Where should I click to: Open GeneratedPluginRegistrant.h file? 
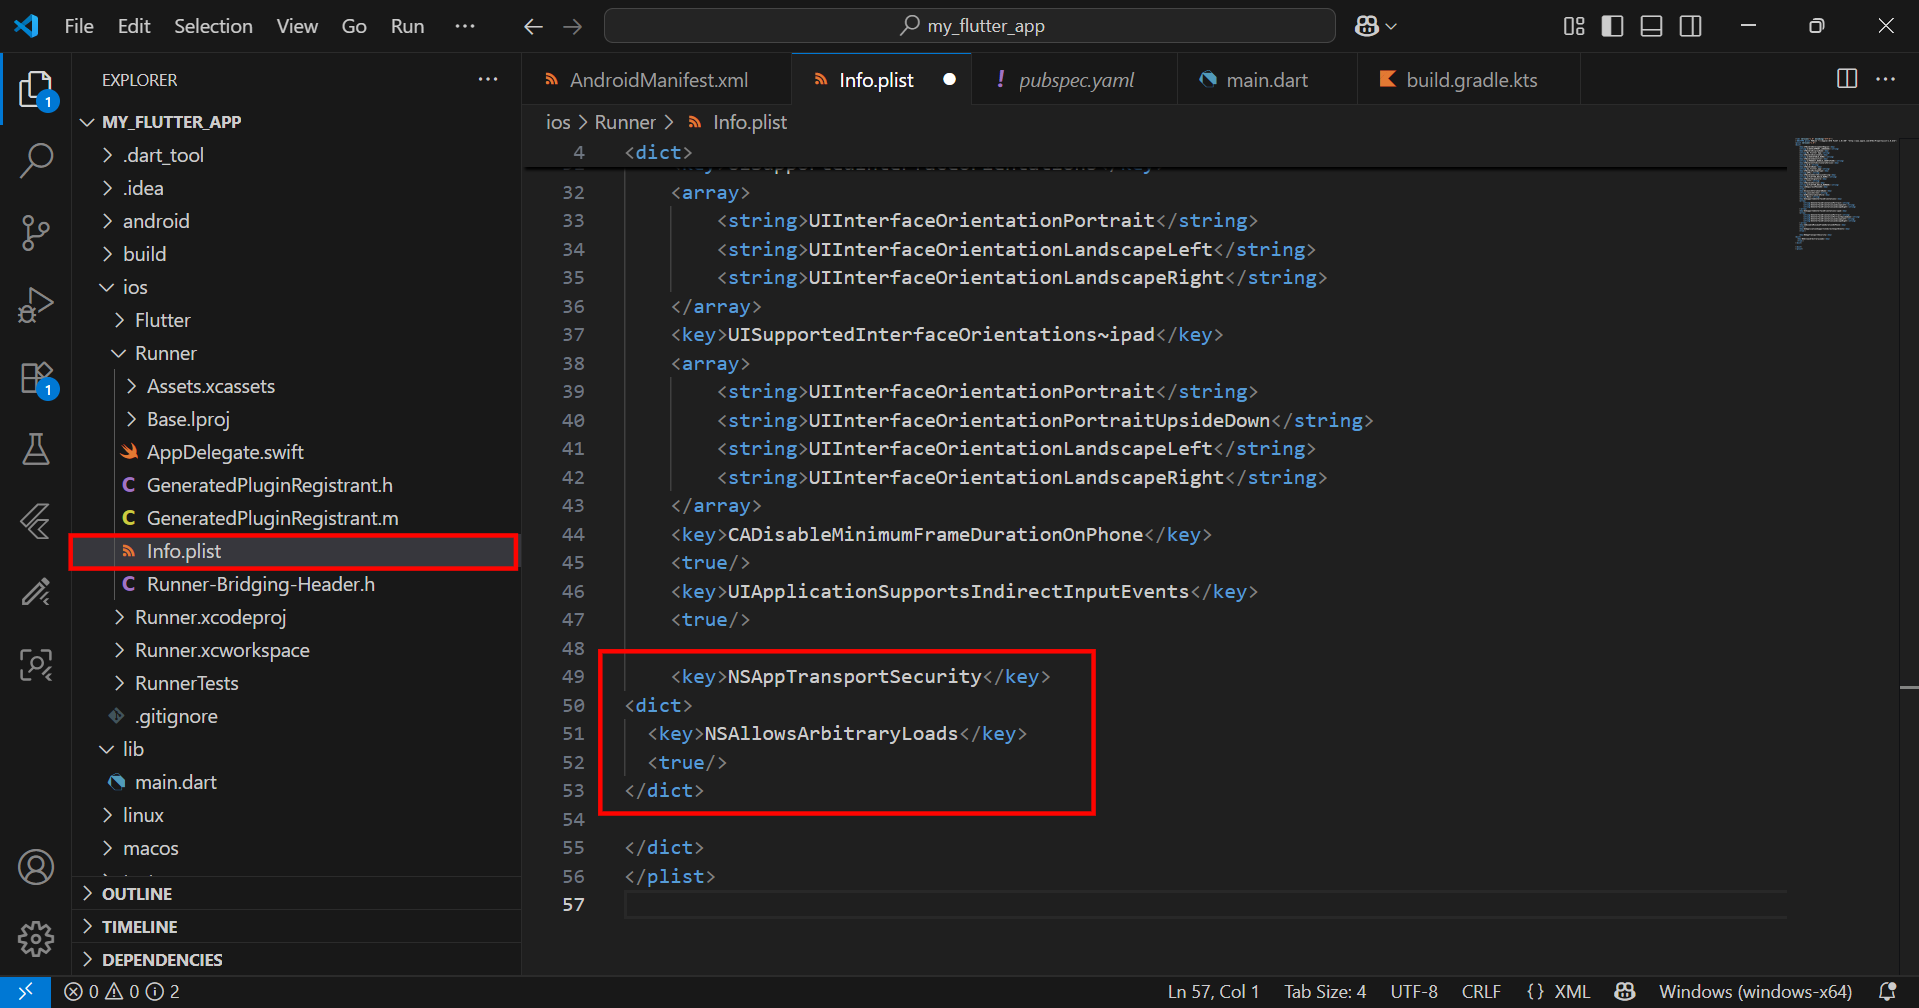coord(296,485)
